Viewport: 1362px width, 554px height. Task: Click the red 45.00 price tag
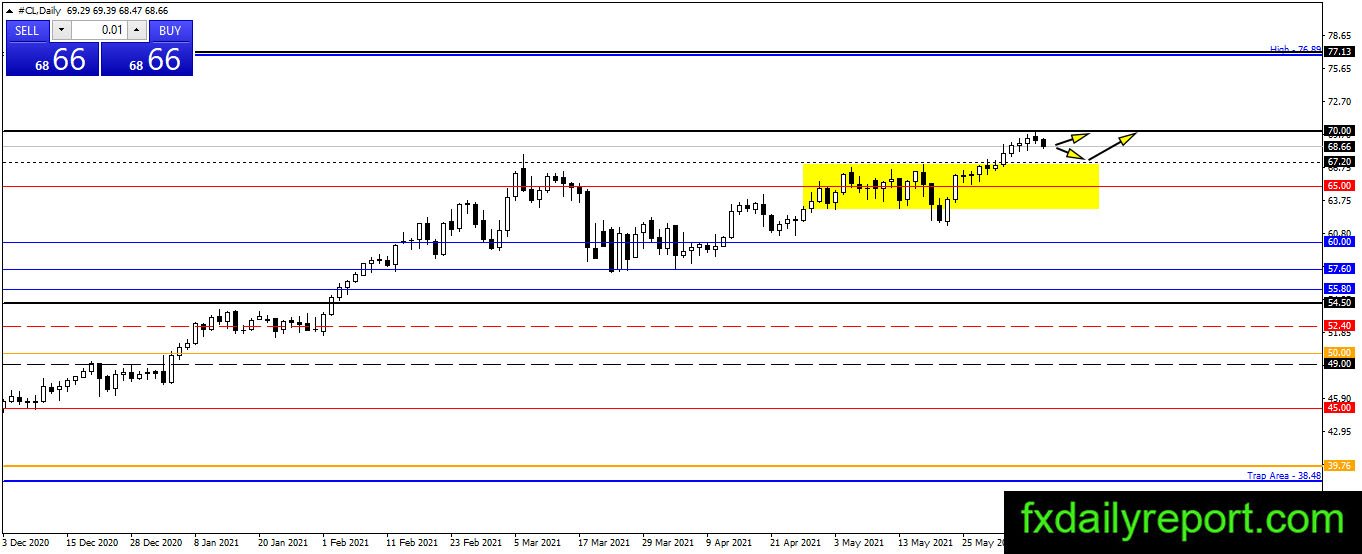coord(1339,408)
